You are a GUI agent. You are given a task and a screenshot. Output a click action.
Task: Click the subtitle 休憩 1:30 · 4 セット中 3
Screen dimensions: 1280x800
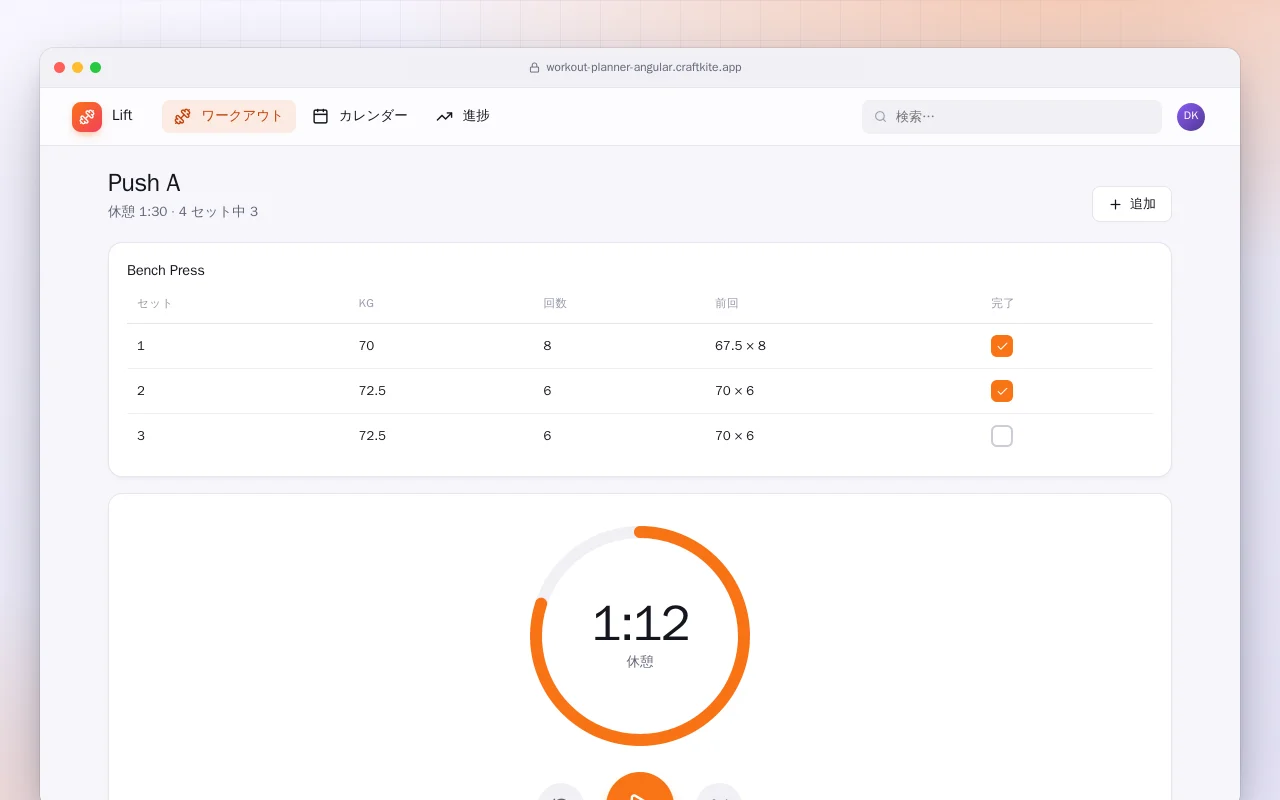click(x=183, y=212)
